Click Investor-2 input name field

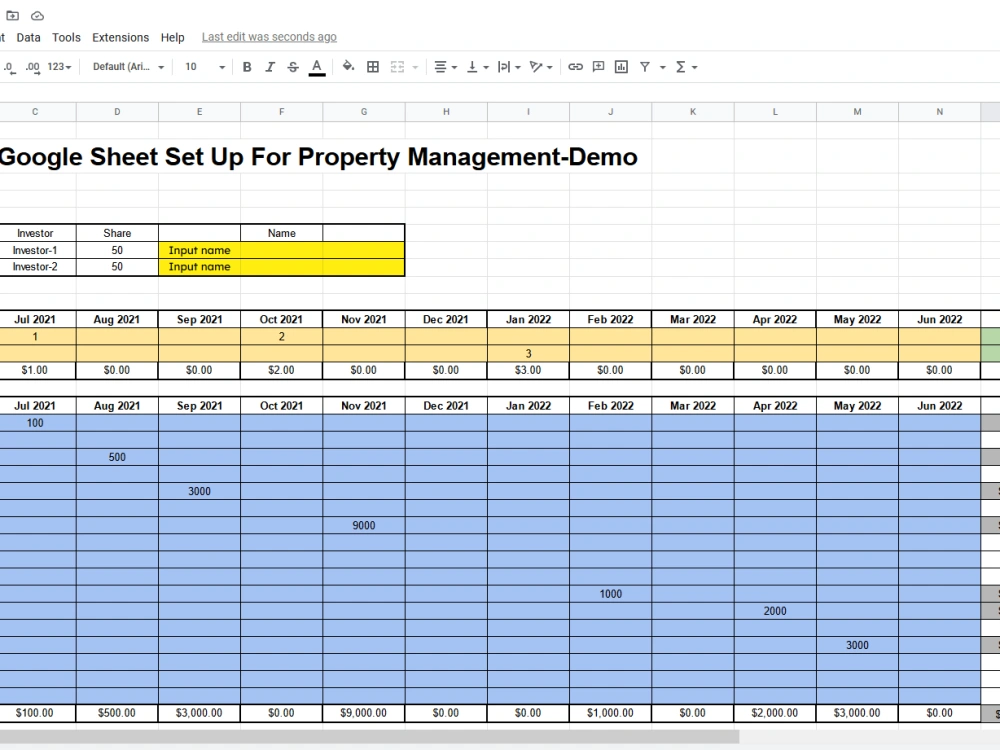click(281, 267)
